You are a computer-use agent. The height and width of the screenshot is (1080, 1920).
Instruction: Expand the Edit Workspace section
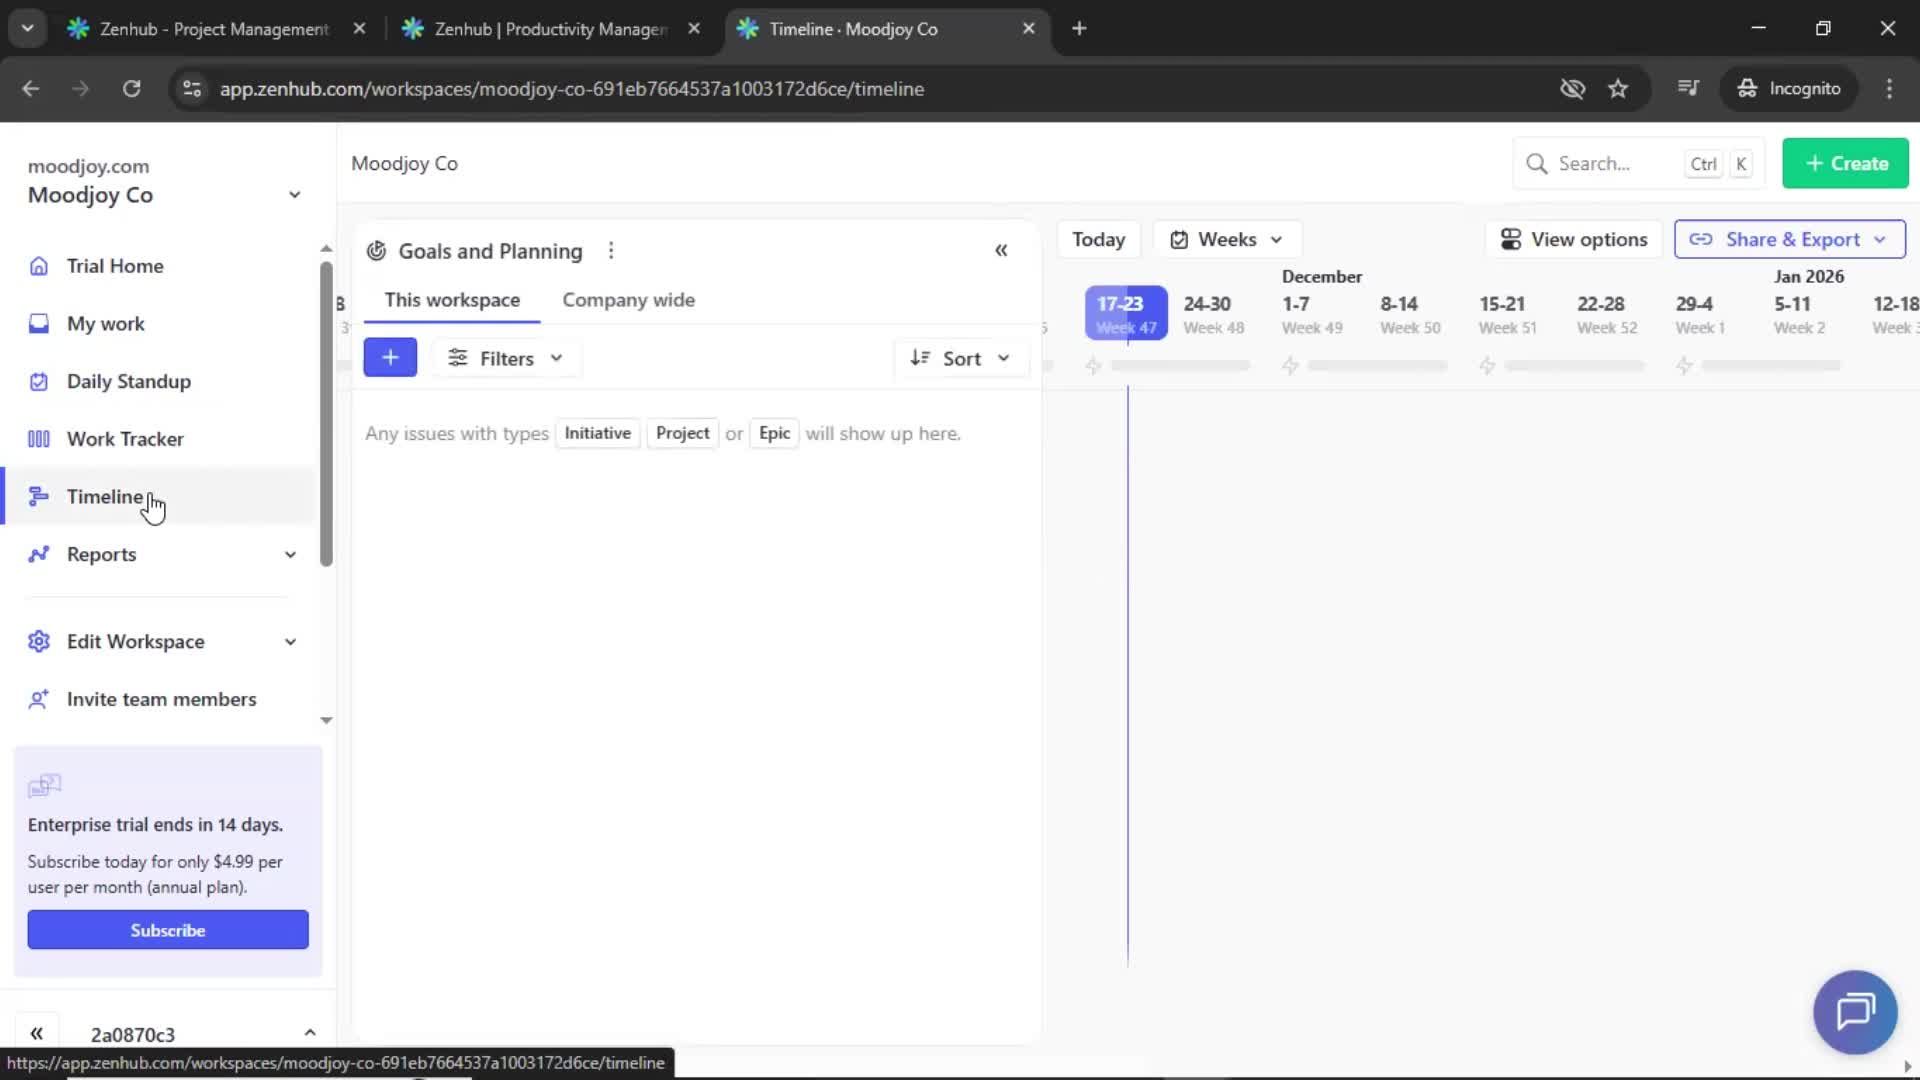tap(290, 642)
